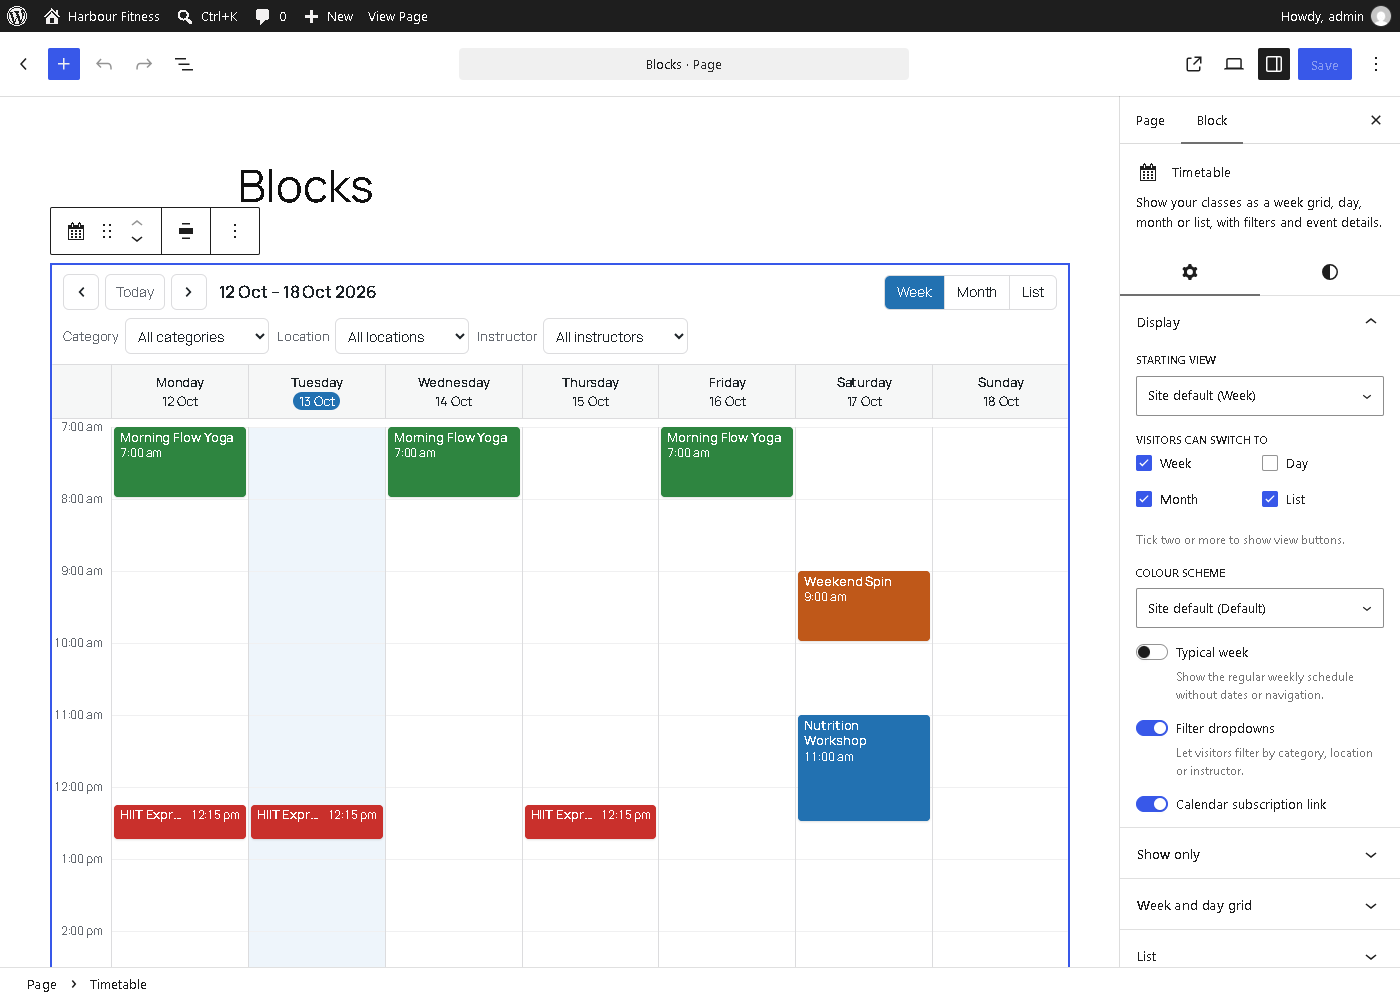This screenshot has width=1400, height=1000.
Task: View the page in a new tab
Action: [x=1194, y=64]
